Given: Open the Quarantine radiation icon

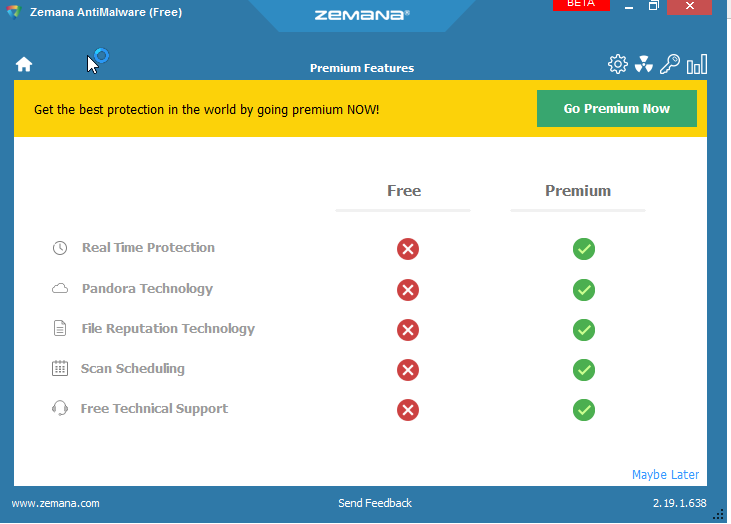Looking at the screenshot, I should click(643, 64).
